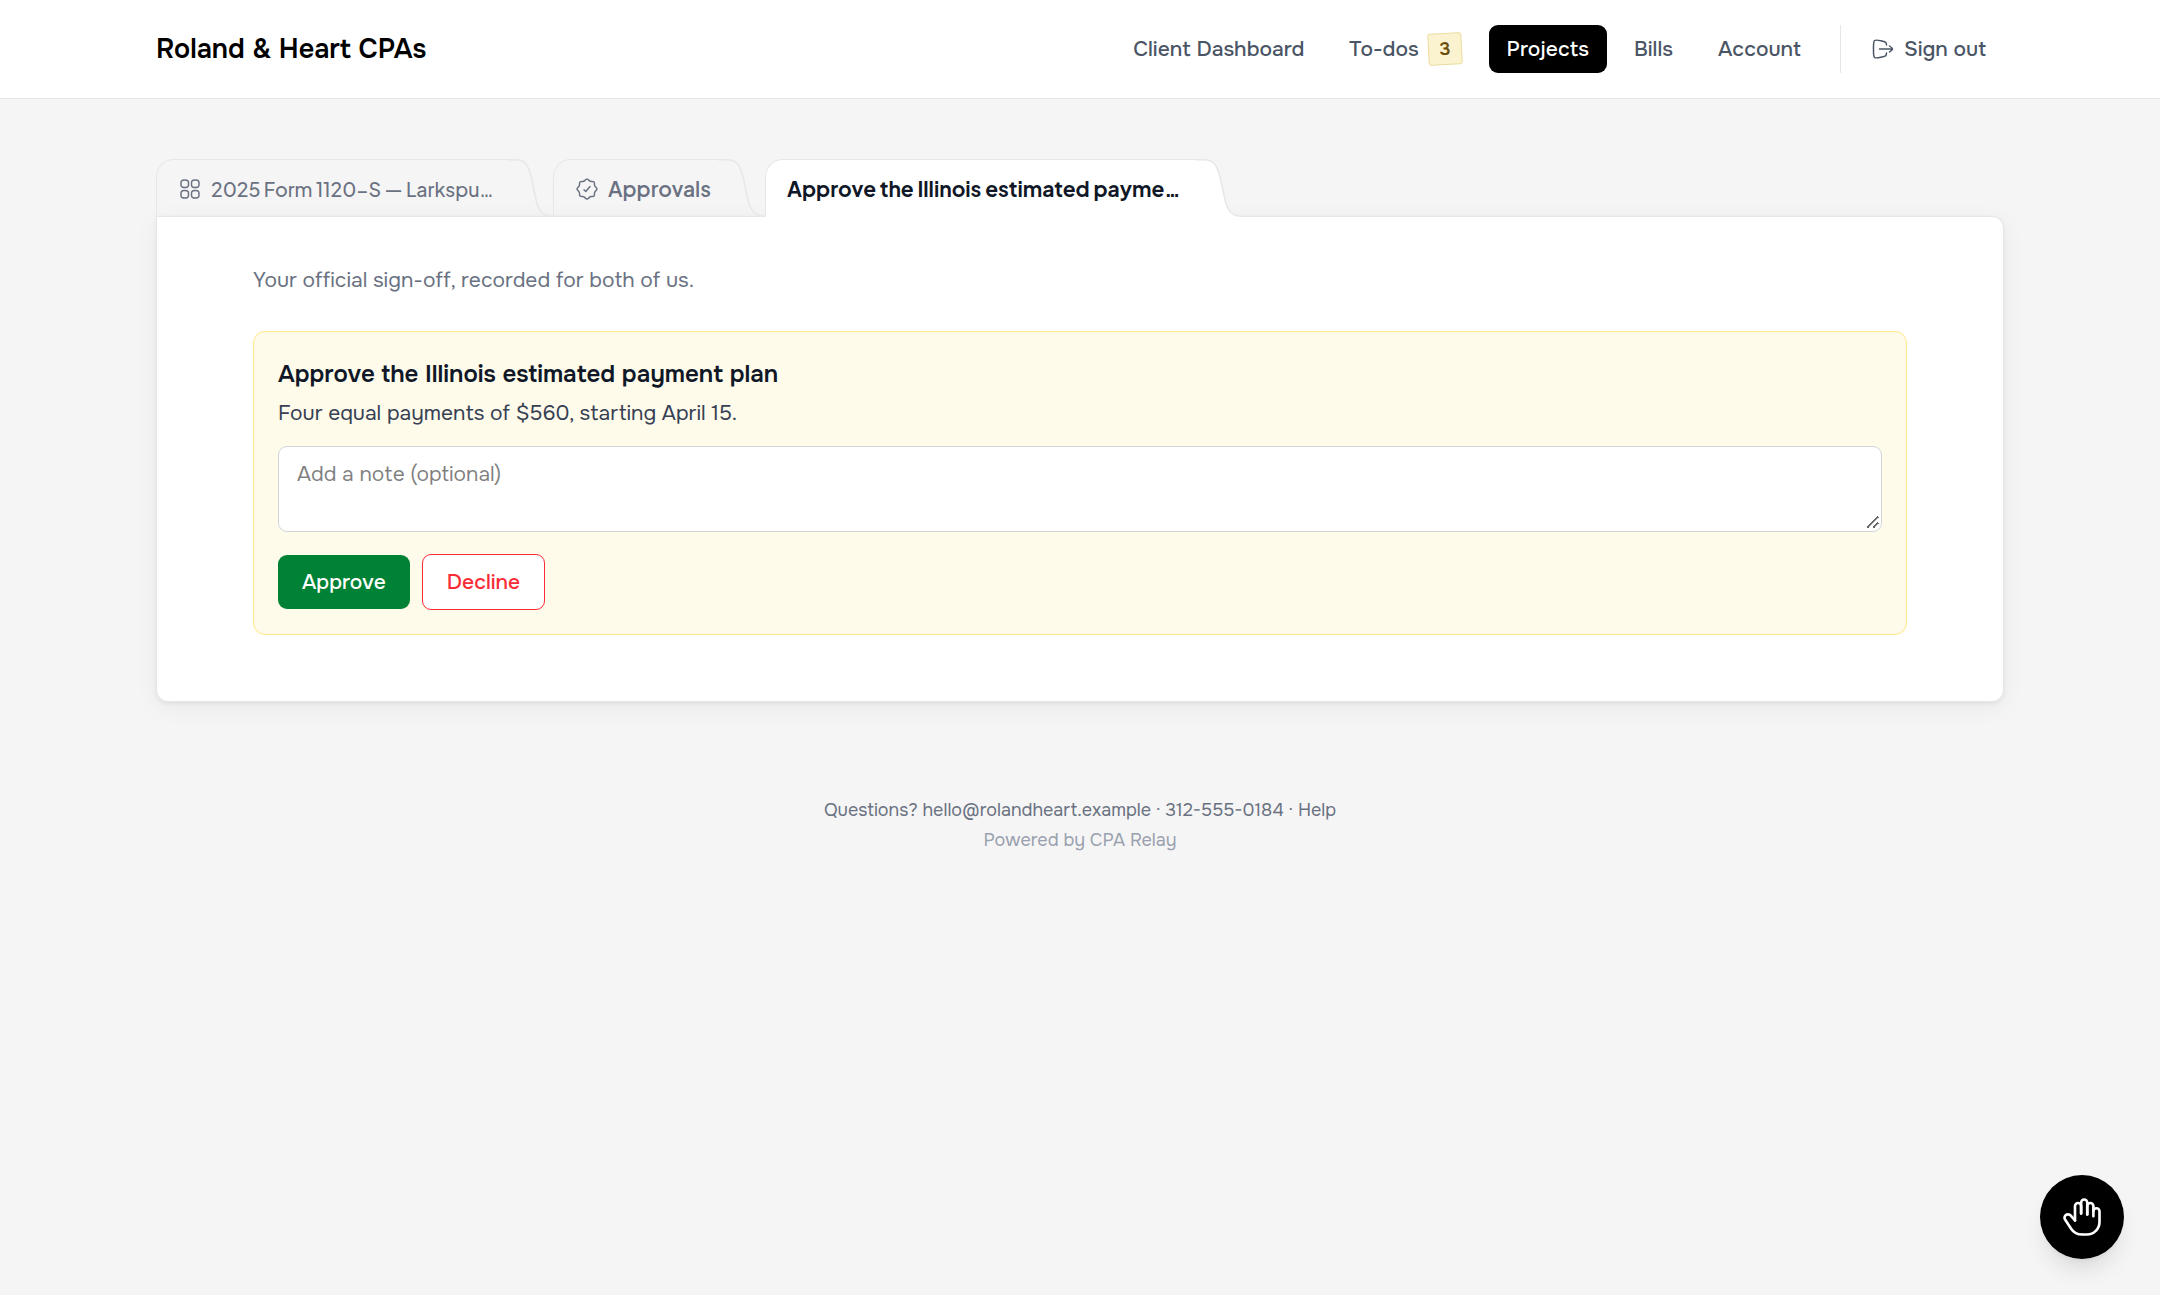The width and height of the screenshot is (2160, 1295).
Task: Click the sign out arrow icon
Action: [x=1882, y=49]
